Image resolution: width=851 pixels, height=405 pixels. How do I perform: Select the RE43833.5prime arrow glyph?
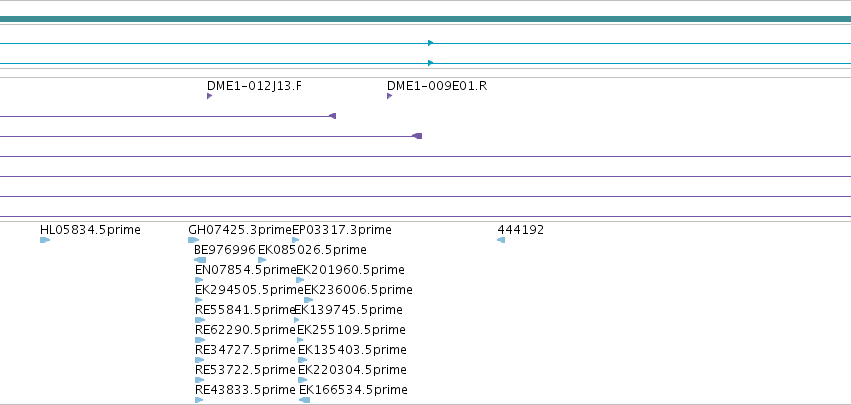(x=199, y=400)
